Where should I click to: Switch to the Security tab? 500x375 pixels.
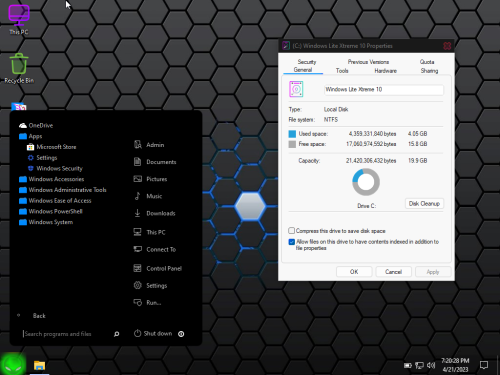pos(307,62)
